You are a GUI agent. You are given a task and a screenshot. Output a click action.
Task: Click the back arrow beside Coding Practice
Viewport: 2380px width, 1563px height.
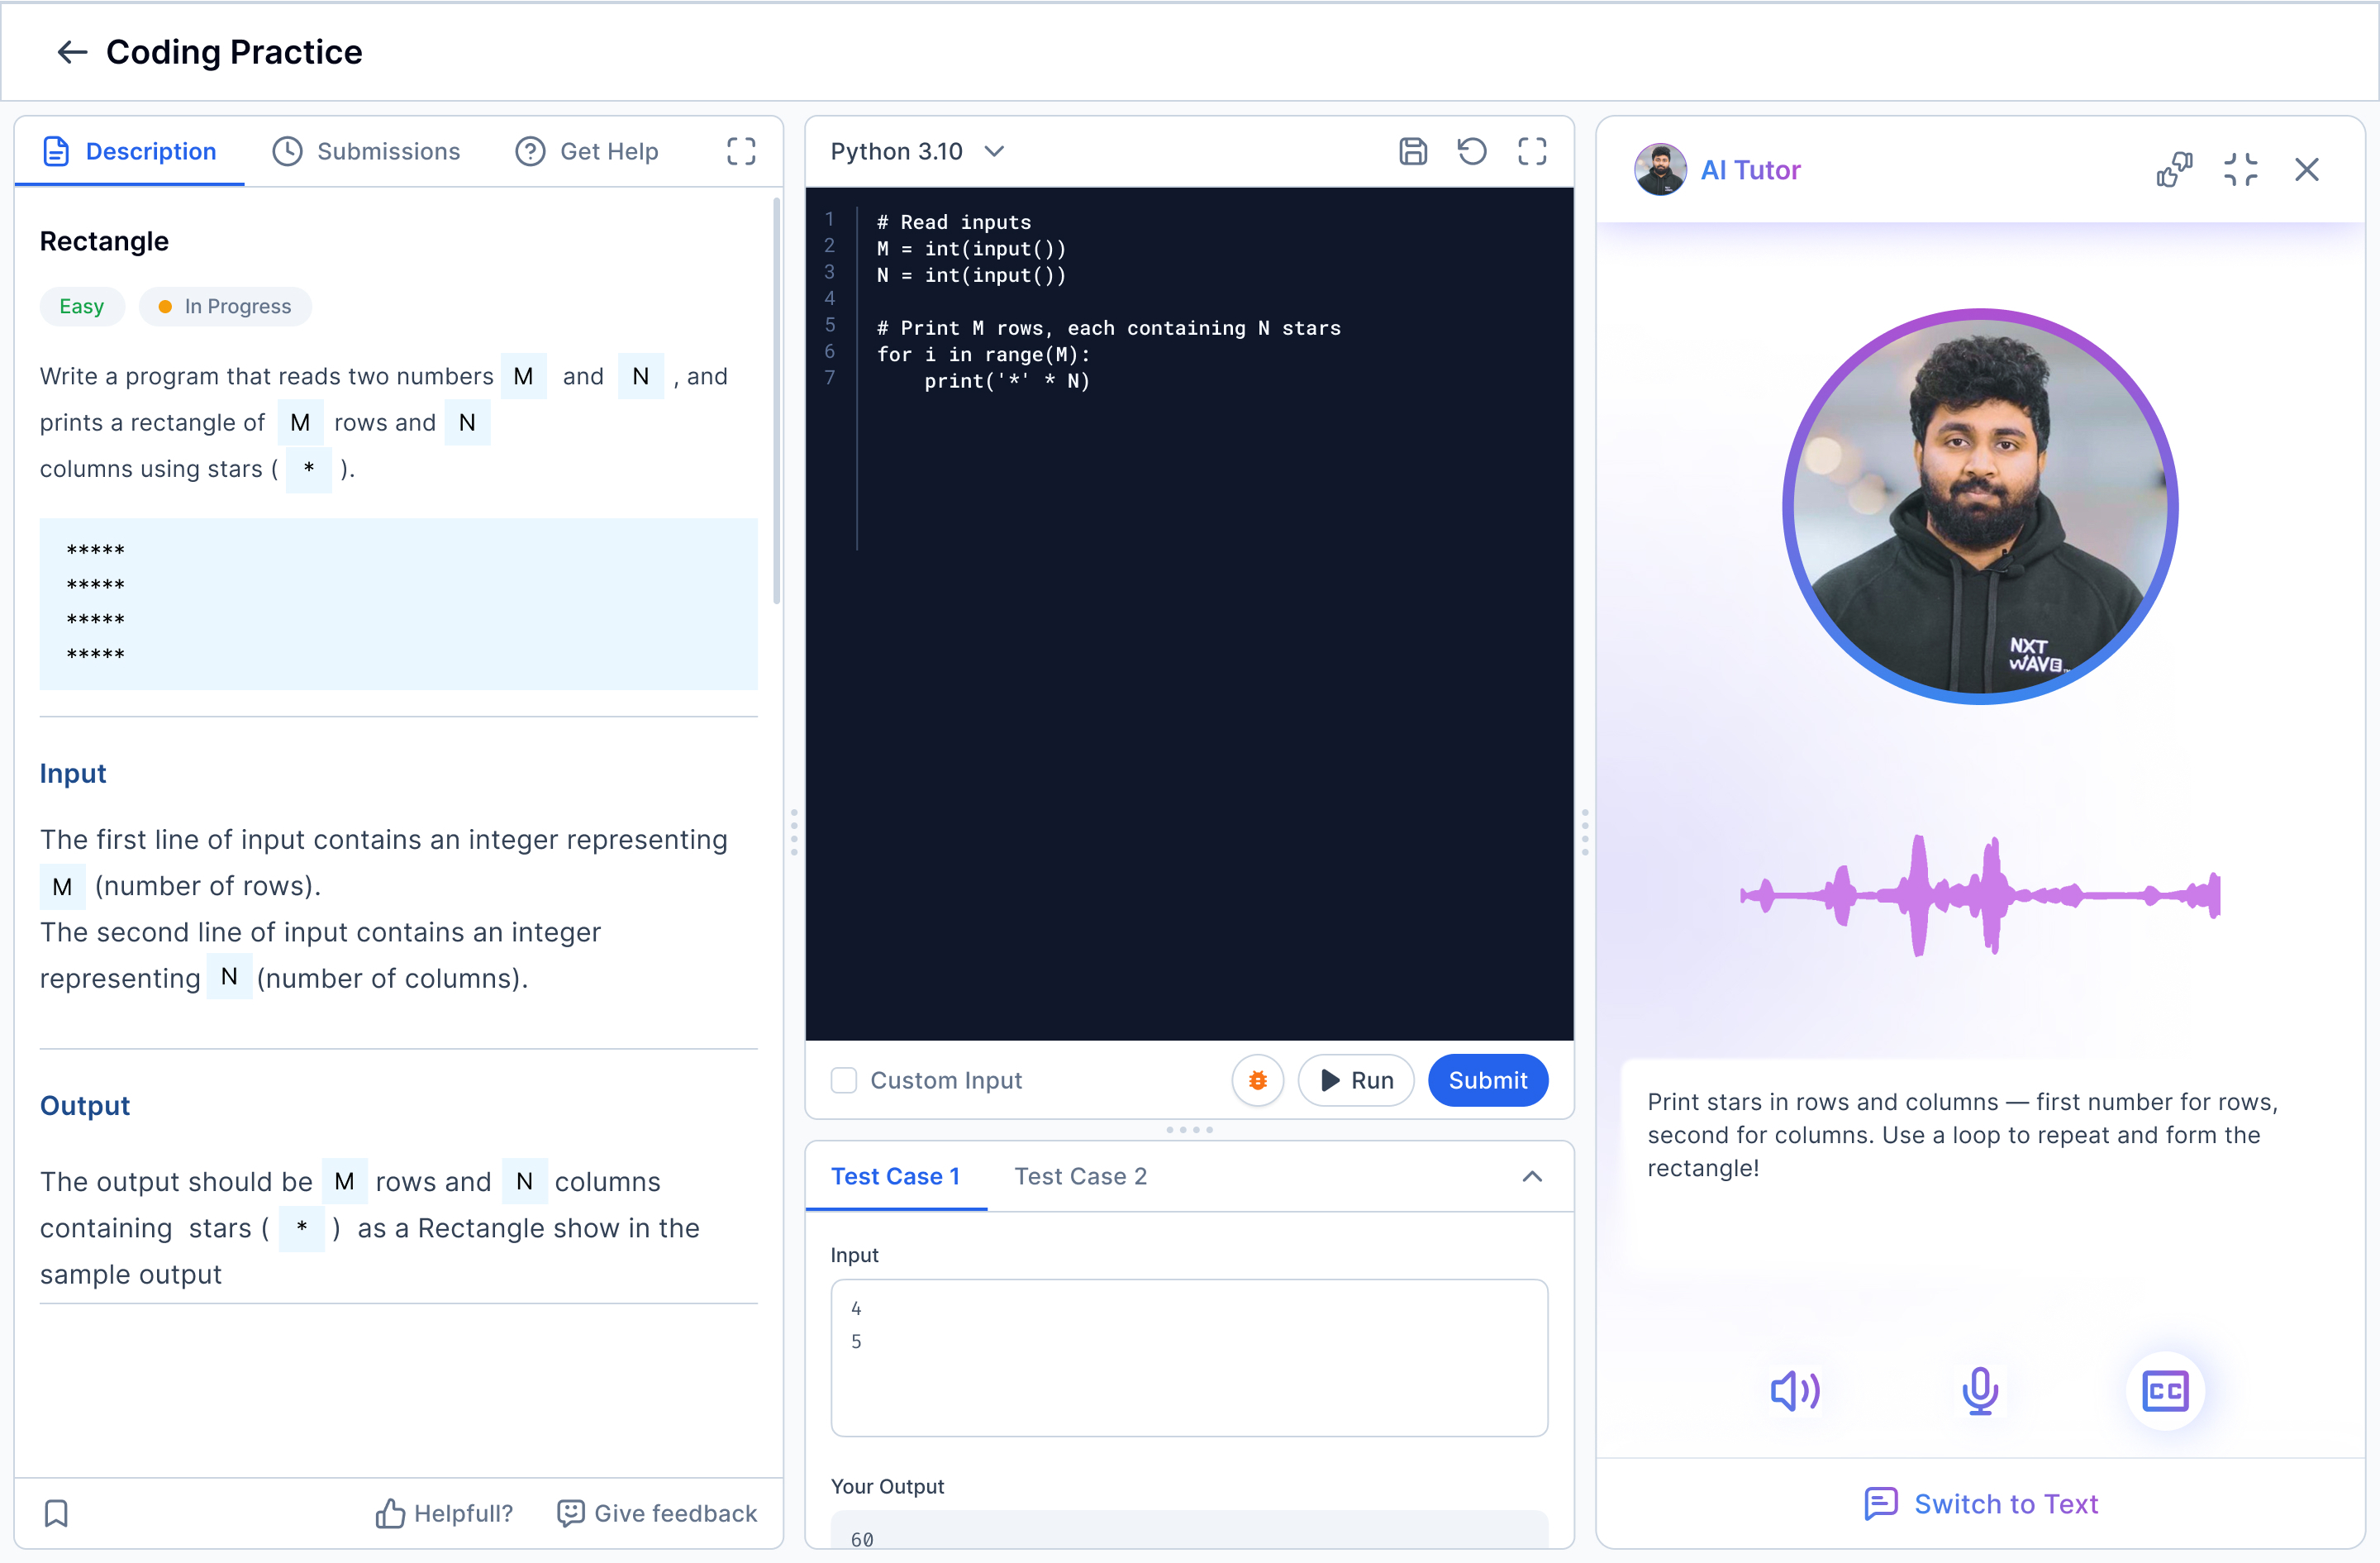point(72,52)
